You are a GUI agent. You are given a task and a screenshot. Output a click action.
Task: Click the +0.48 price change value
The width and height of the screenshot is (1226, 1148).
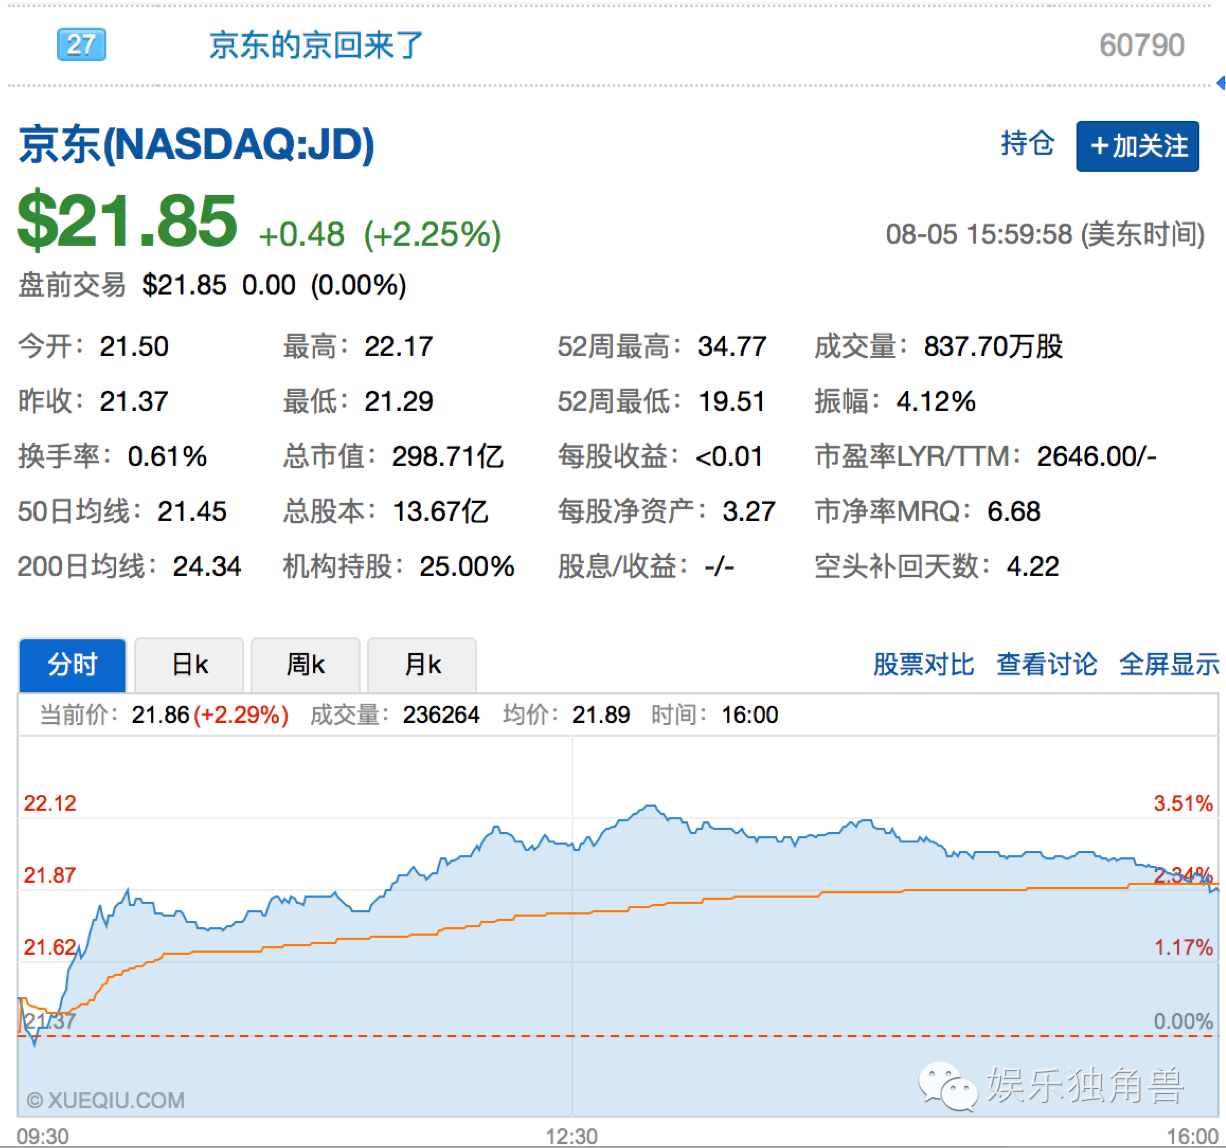(x=302, y=235)
